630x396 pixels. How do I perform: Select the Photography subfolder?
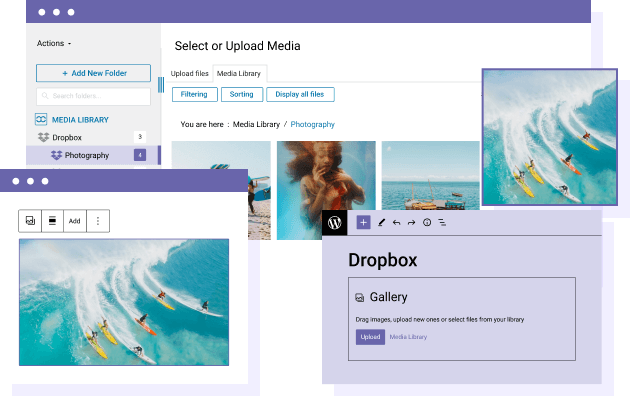click(x=87, y=155)
